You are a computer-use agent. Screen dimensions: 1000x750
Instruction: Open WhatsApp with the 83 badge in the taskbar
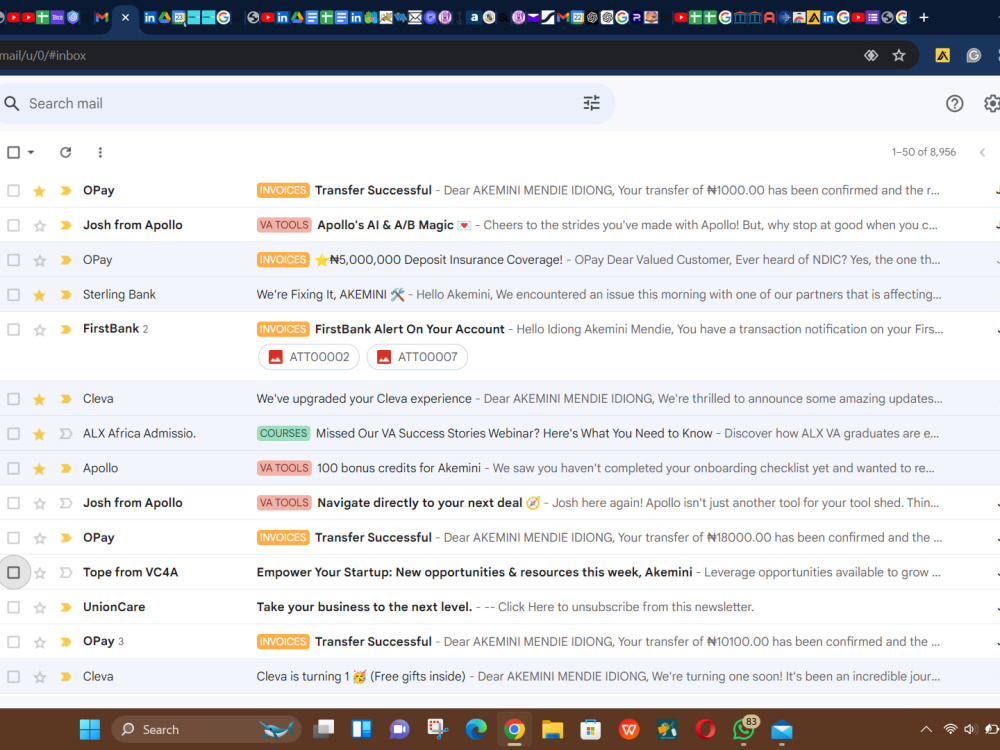coord(744,730)
